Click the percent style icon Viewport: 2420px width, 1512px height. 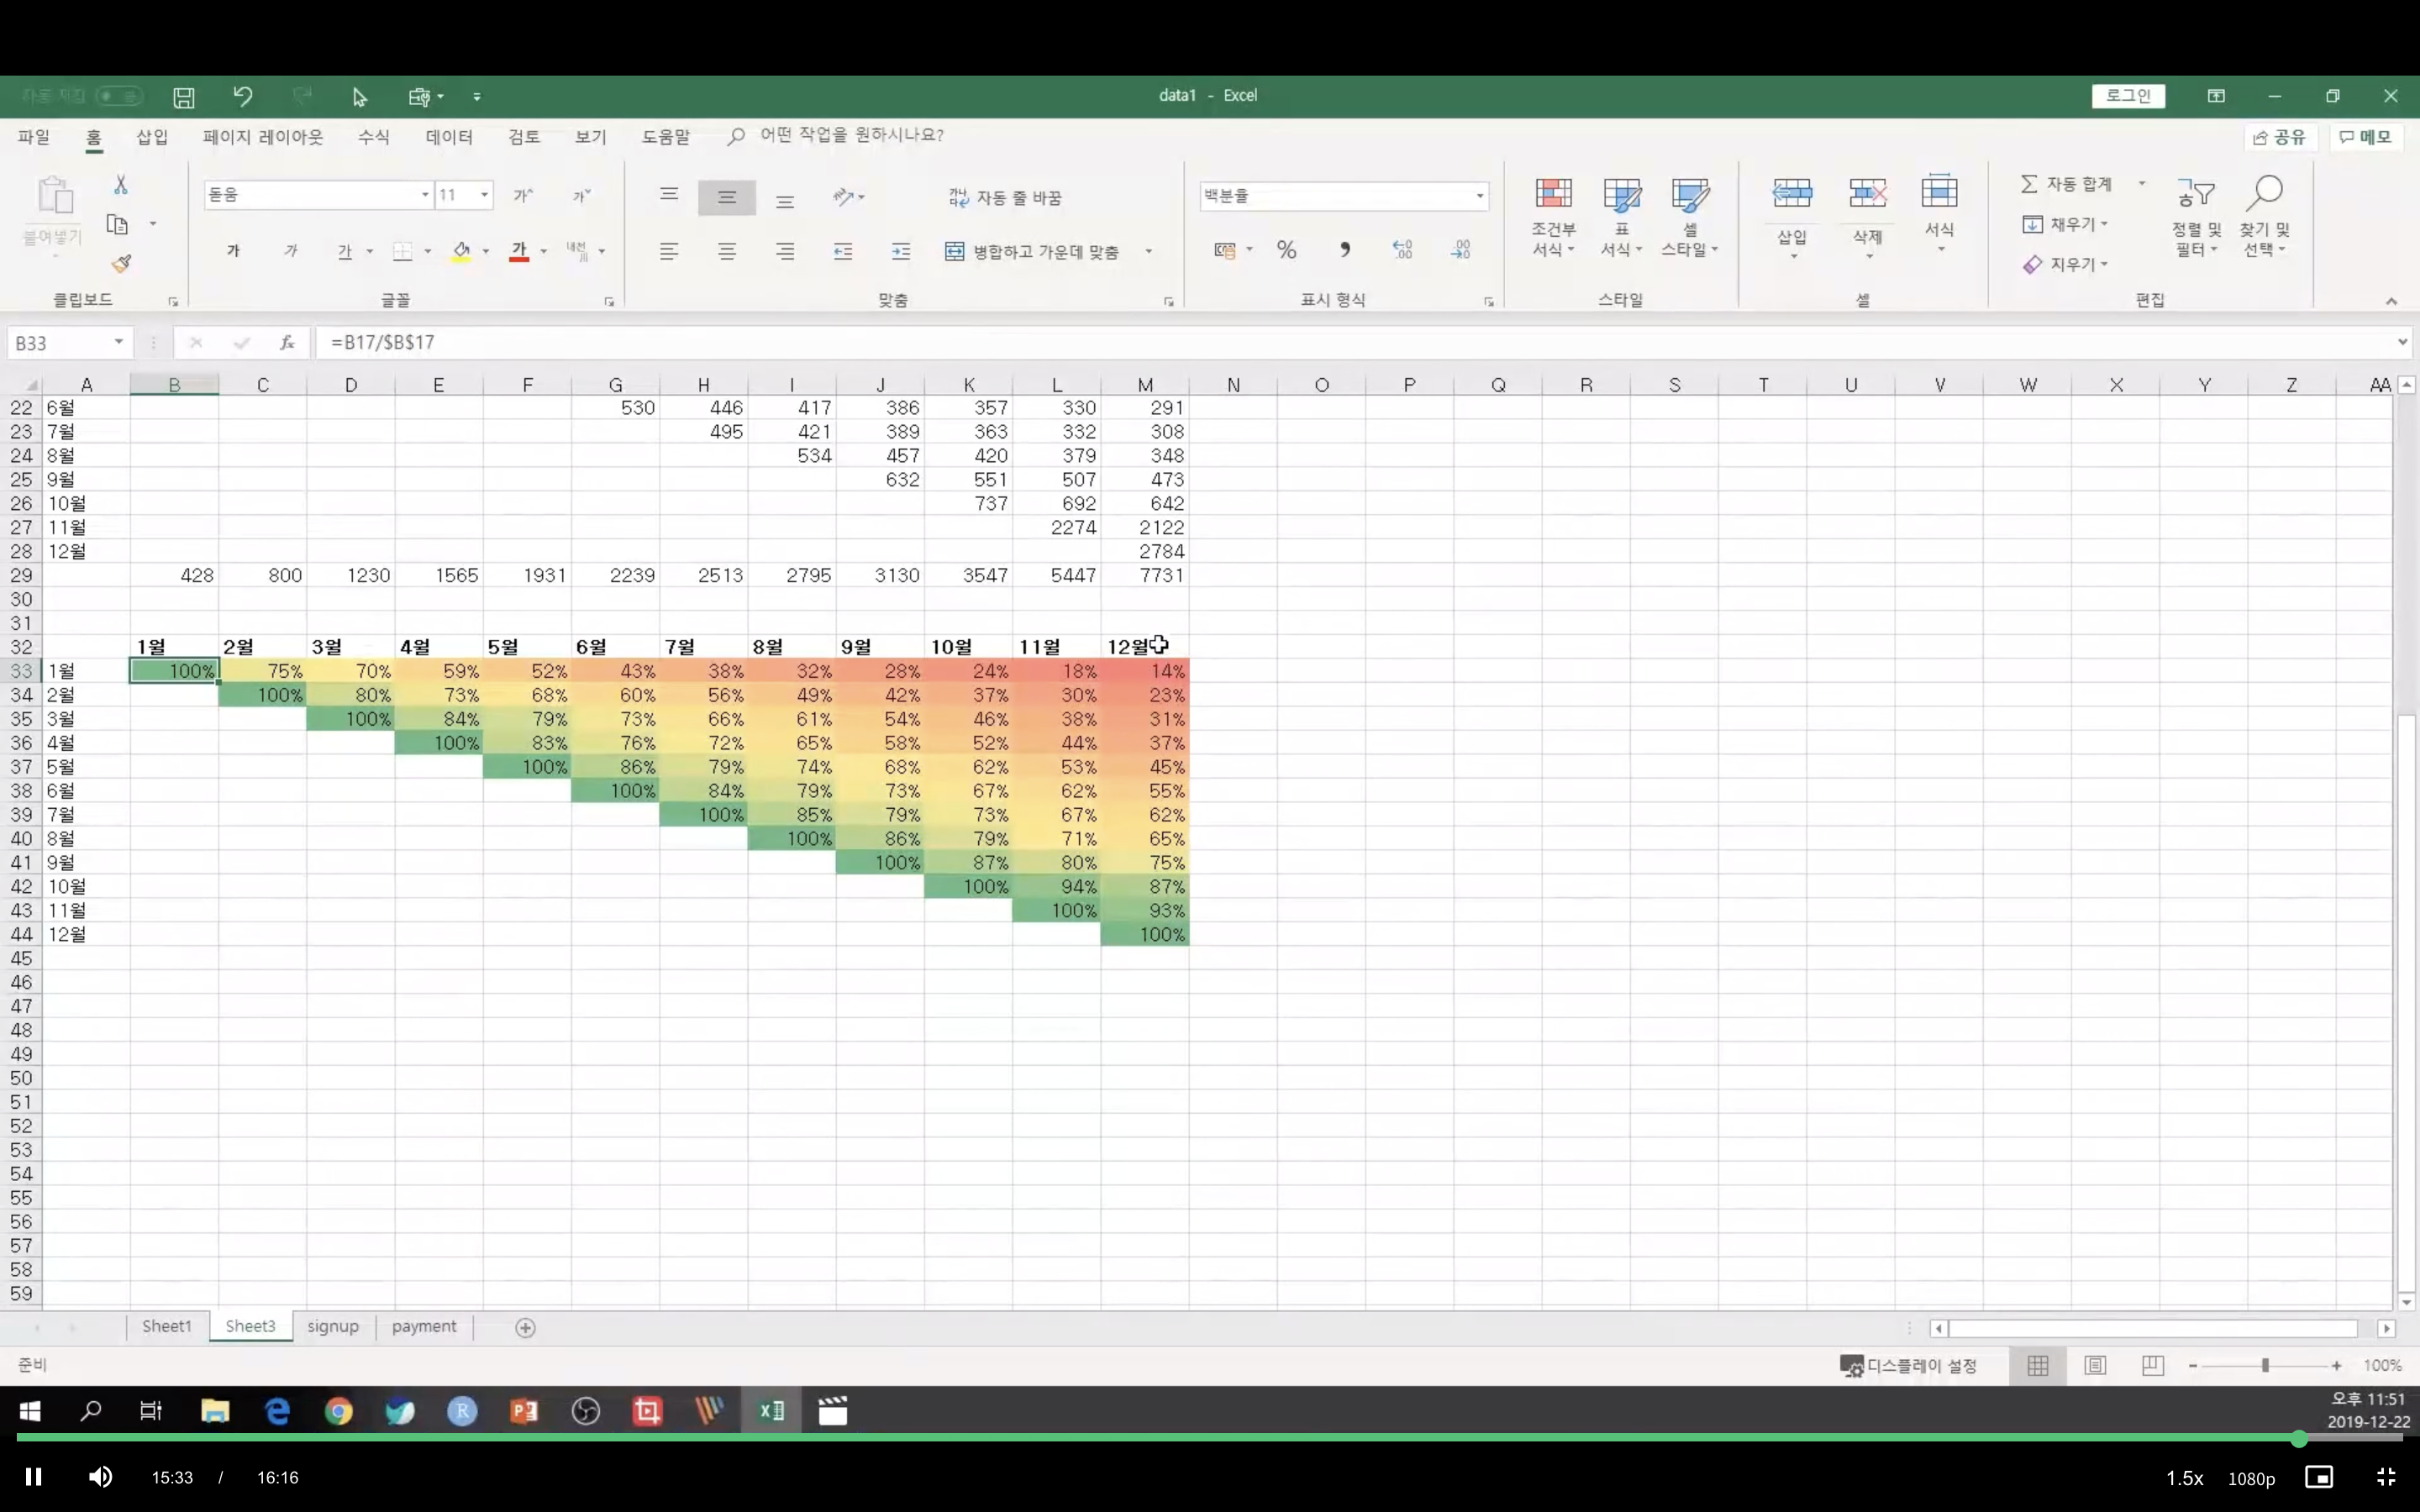pyautogui.click(x=1286, y=250)
